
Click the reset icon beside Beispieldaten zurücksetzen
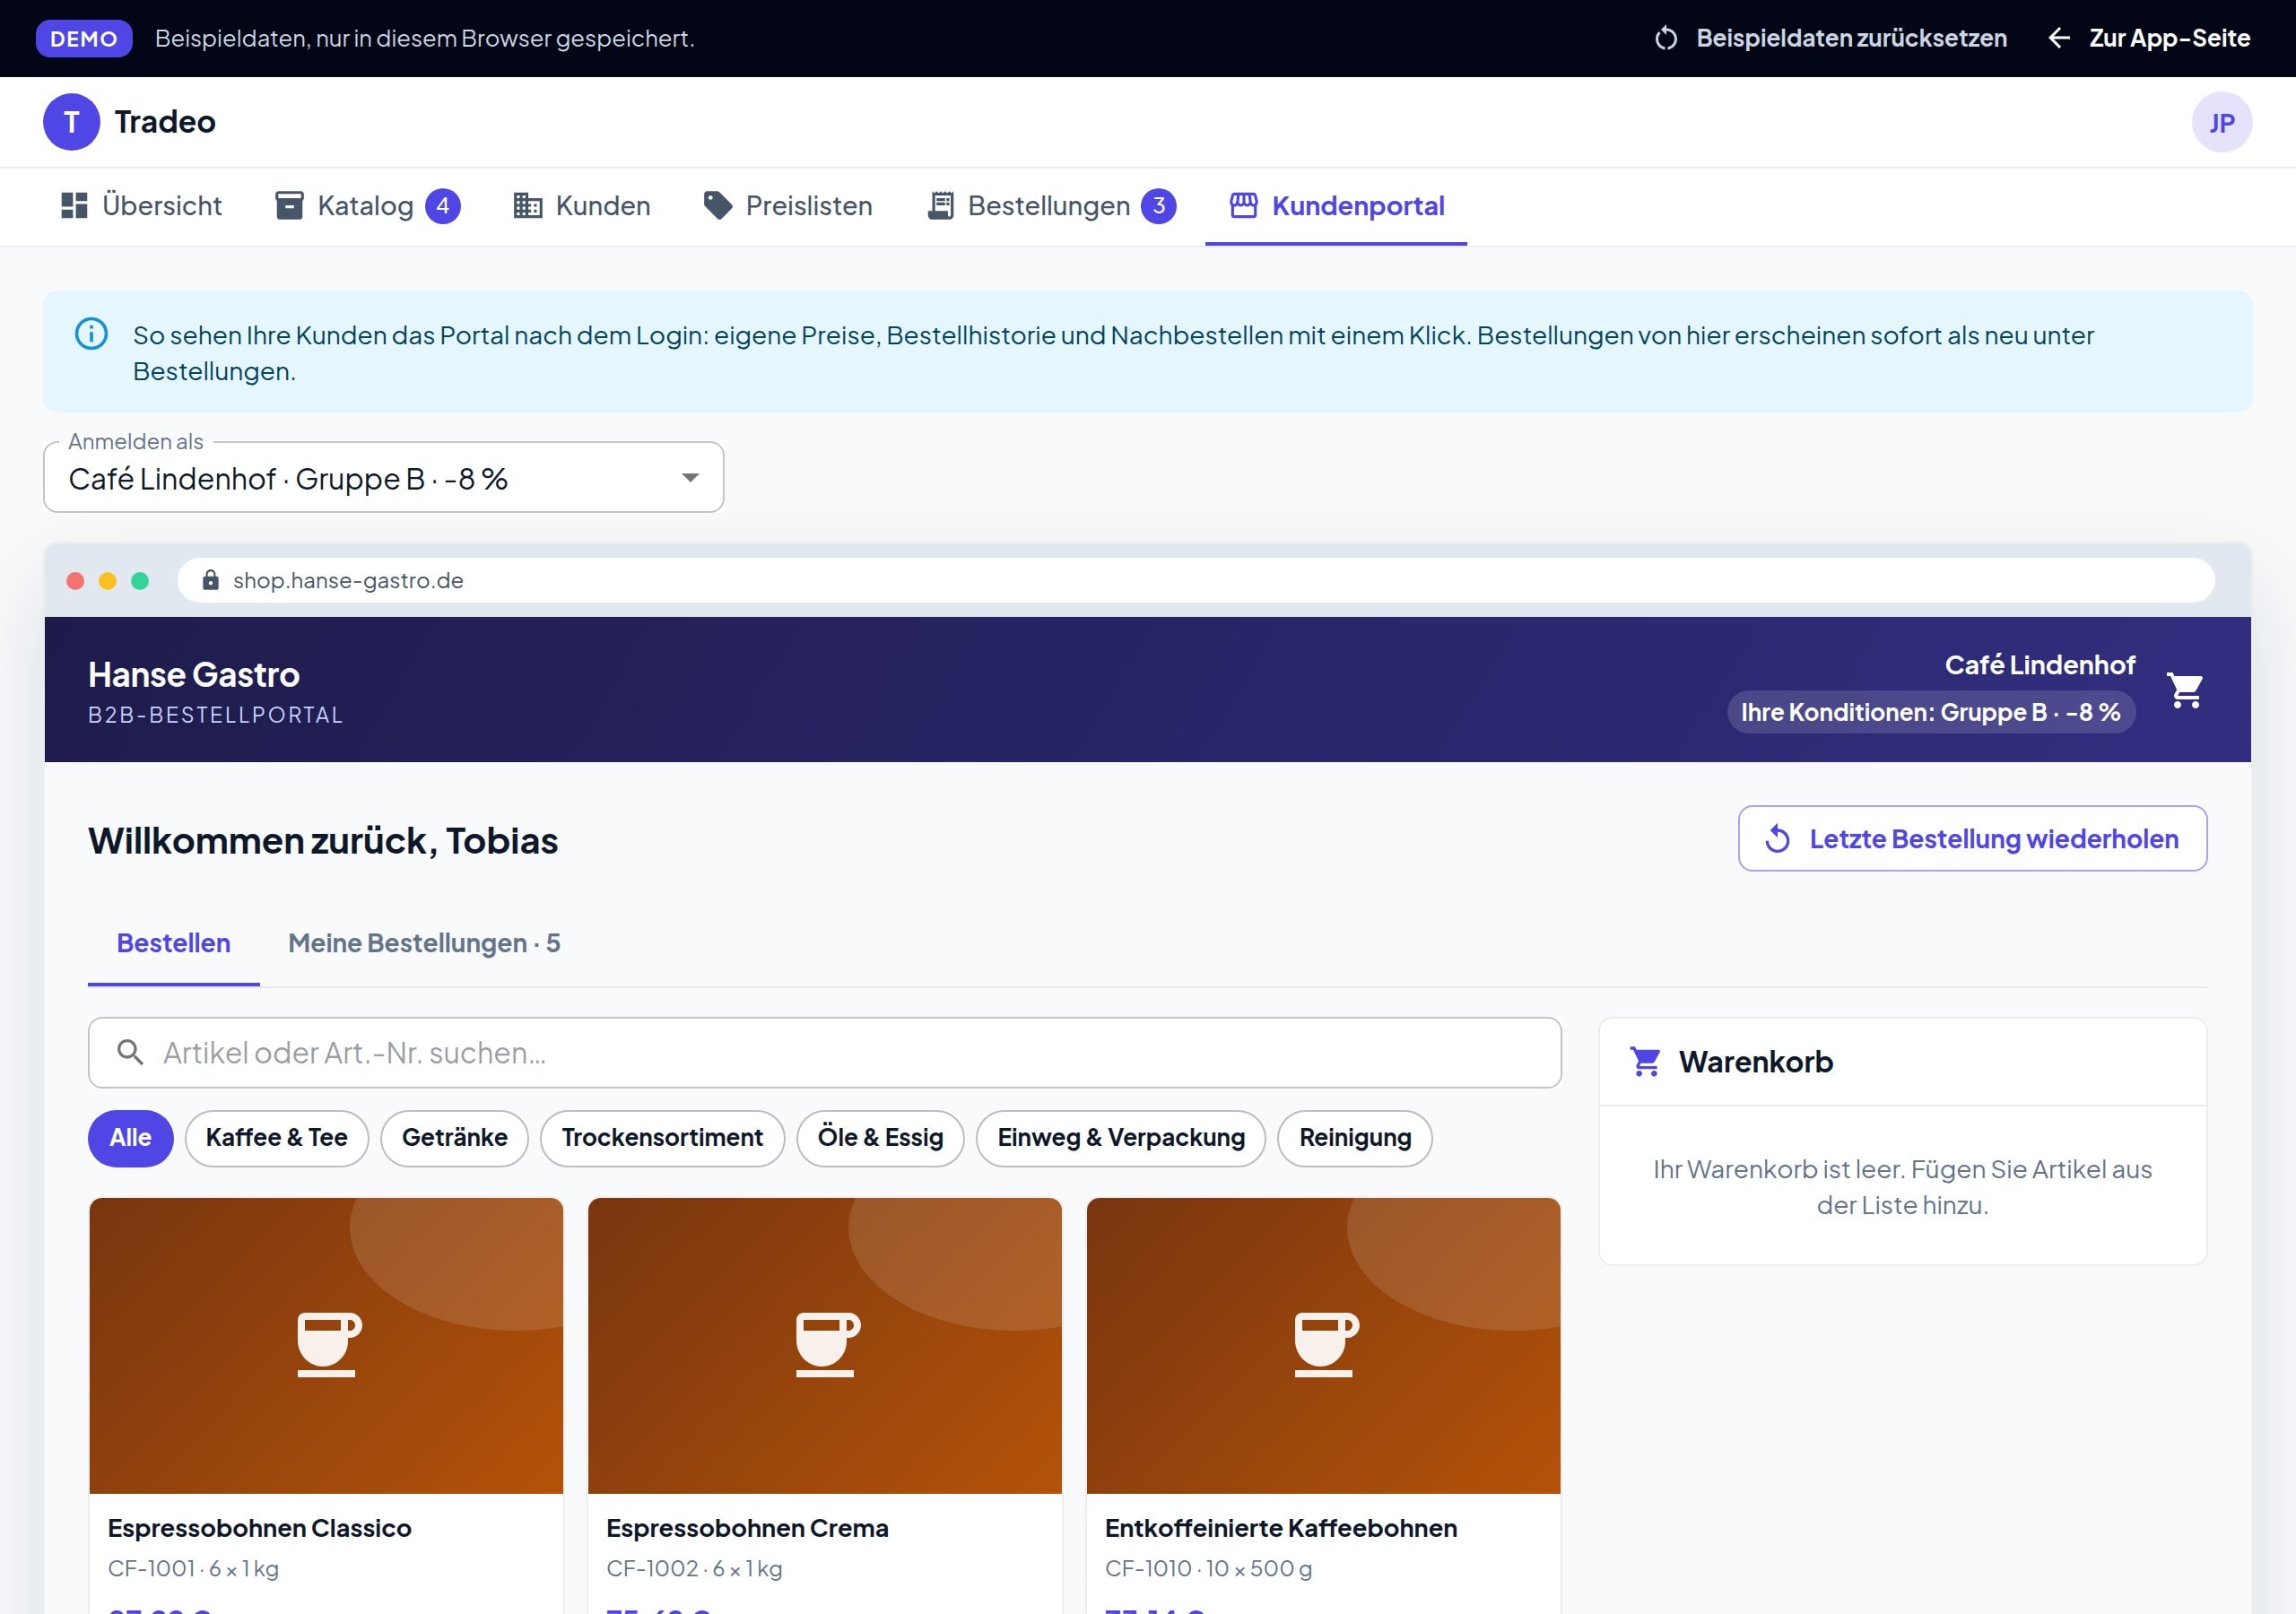coord(1665,39)
